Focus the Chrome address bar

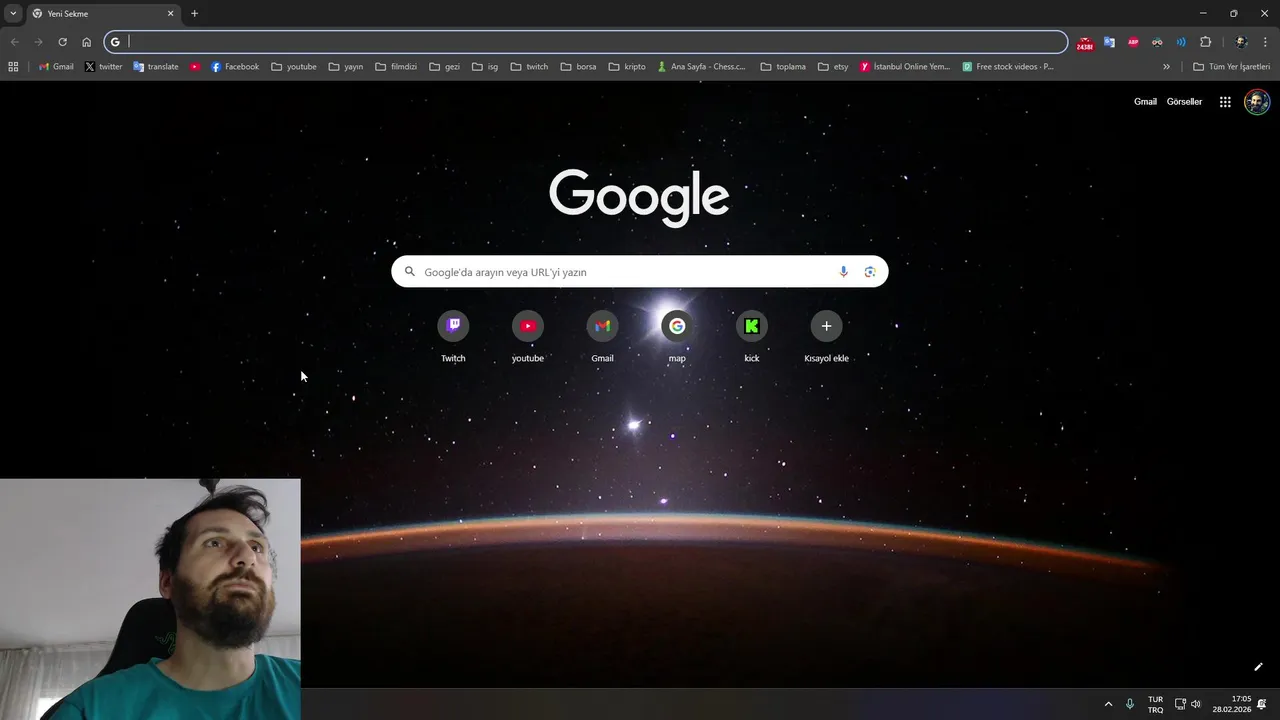(x=586, y=42)
